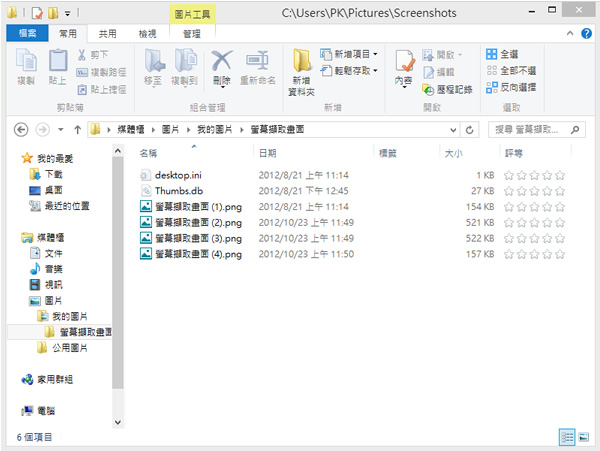Screen dimensions: 600x451
Task: Switch to the 檢視 (View) tab
Action: [x=147, y=34]
